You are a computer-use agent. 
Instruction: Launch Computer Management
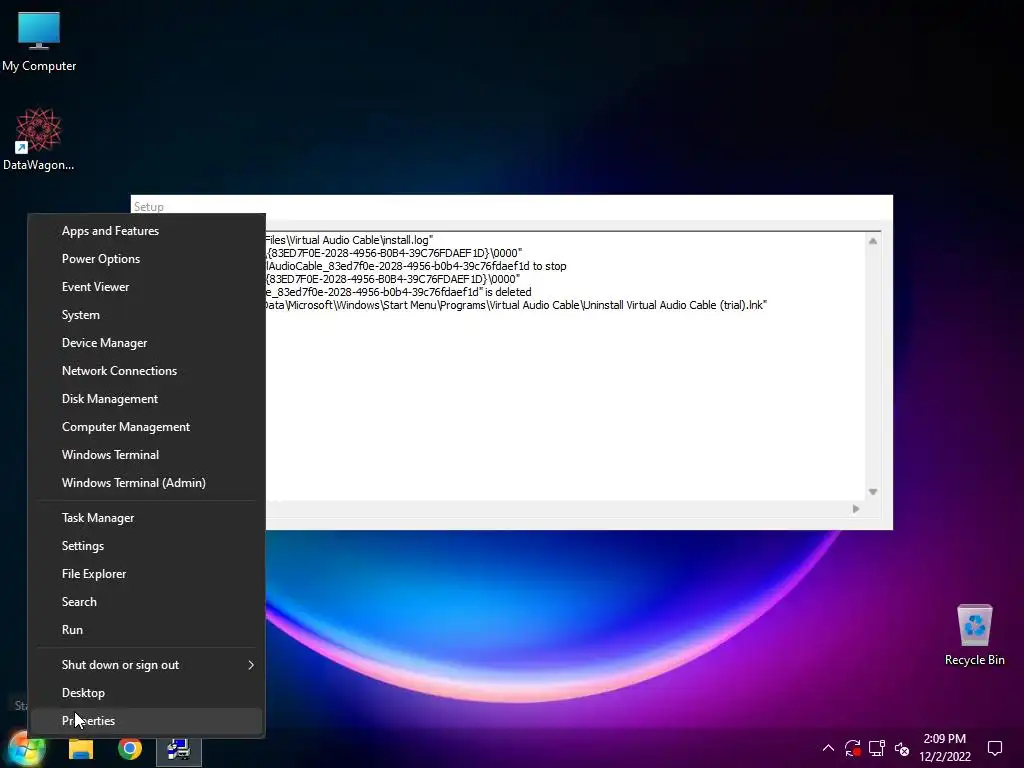coord(146,427)
